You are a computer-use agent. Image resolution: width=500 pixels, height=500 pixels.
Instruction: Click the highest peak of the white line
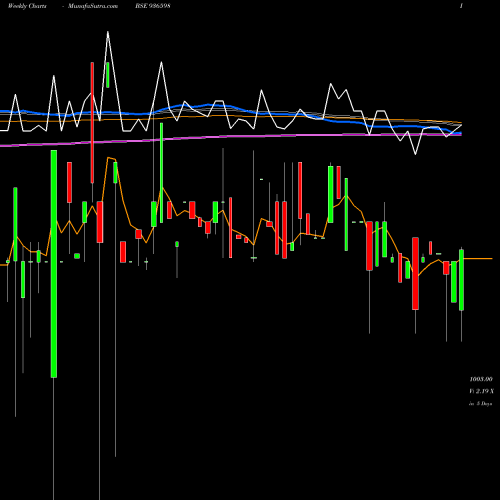coord(108,32)
